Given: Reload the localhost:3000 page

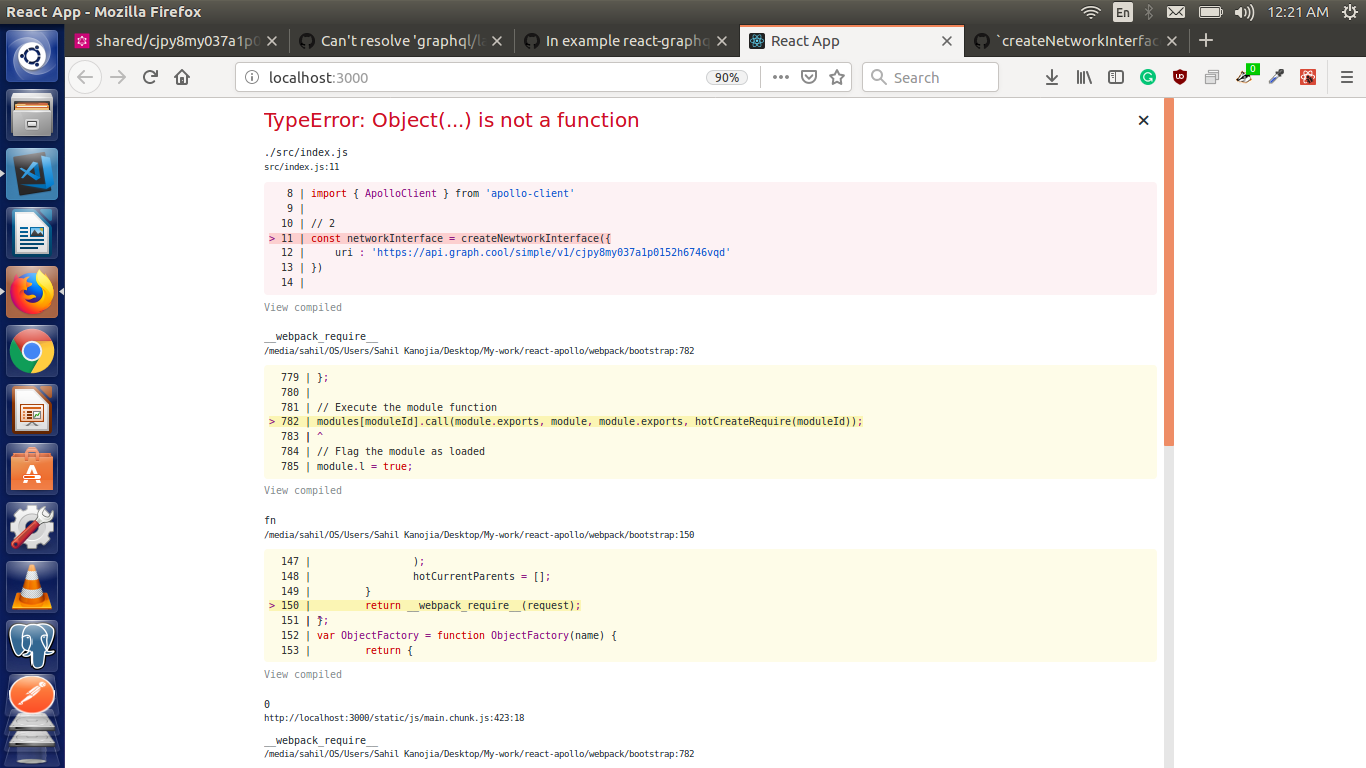Looking at the screenshot, I should 150,77.
